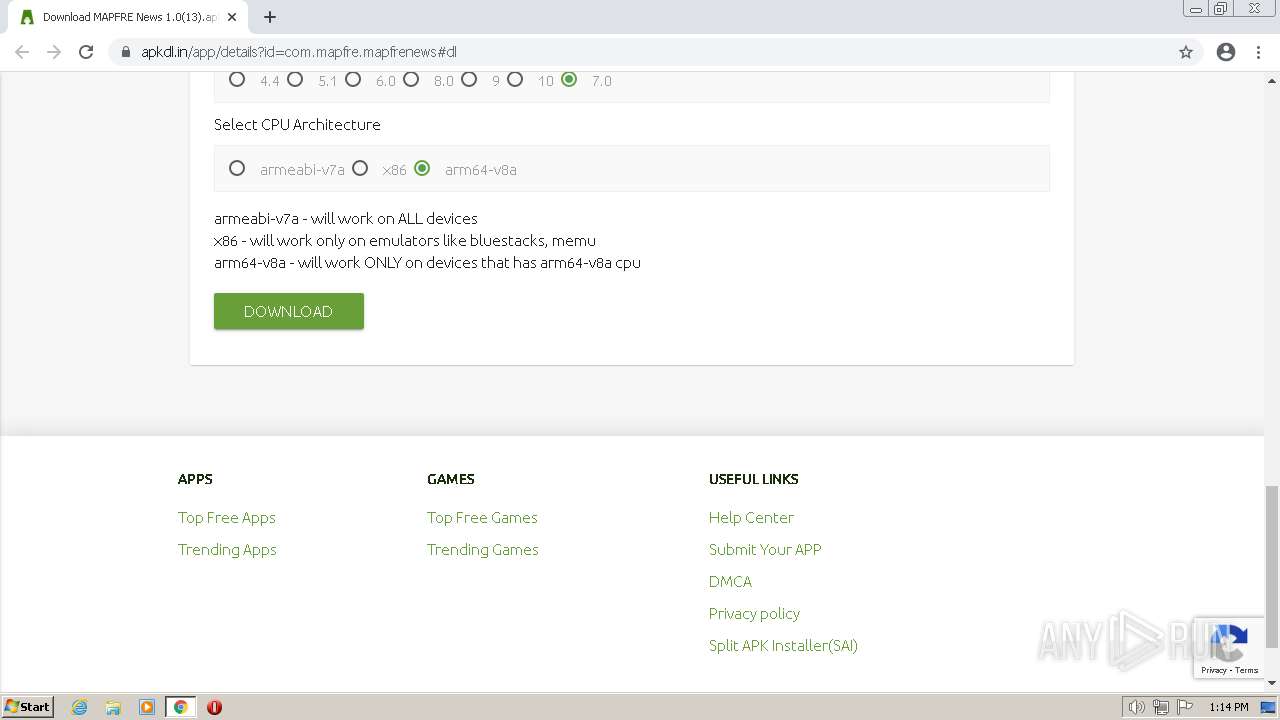This screenshot has height=720, width=1280.
Task: Select Android version 5.1
Action: tap(295, 80)
